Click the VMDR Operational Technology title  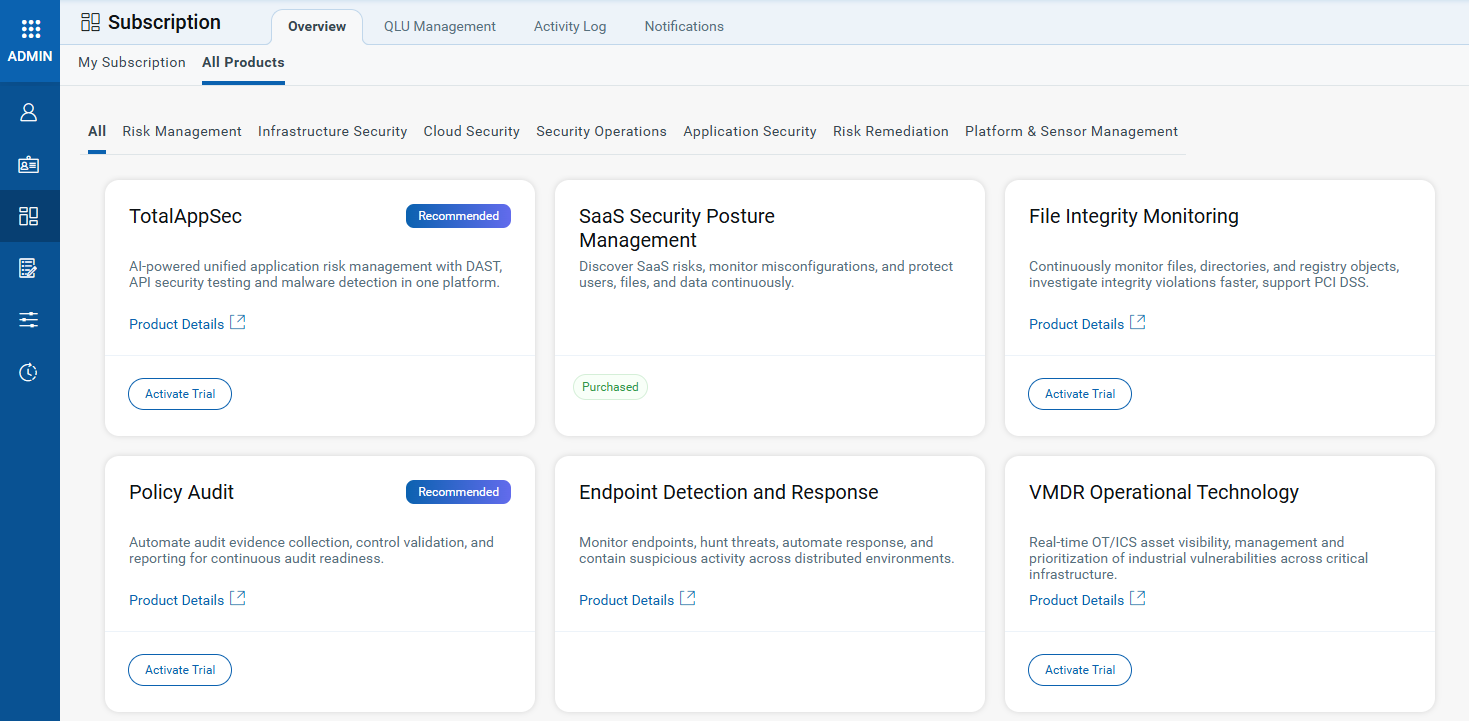[x=1164, y=492]
